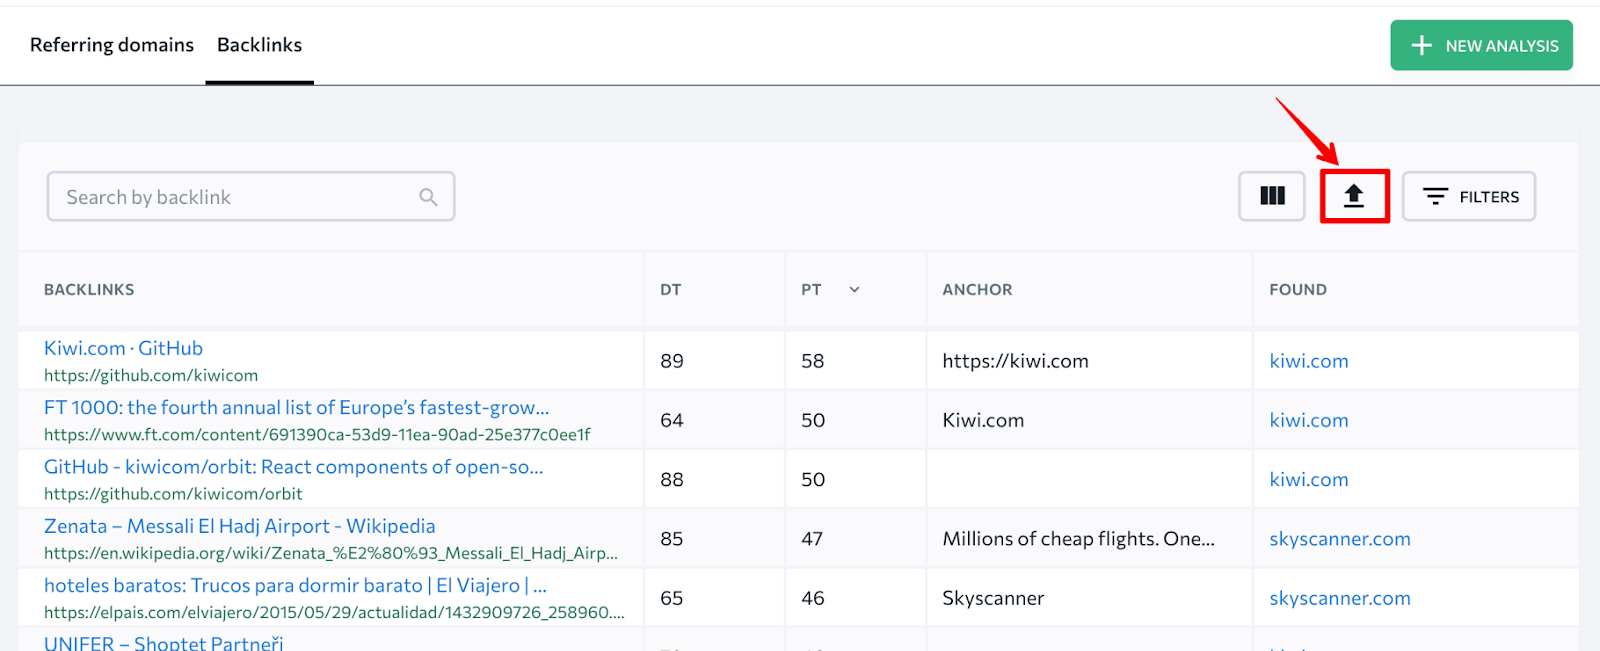Screen dimensions: 1600x651
Task: Focus the Search by backlink field
Action: click(x=251, y=196)
